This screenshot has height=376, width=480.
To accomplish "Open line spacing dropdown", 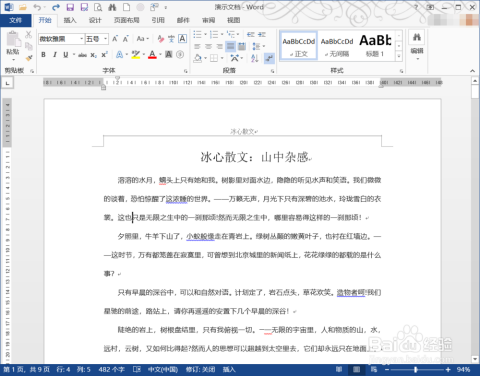I will pos(258,46).
